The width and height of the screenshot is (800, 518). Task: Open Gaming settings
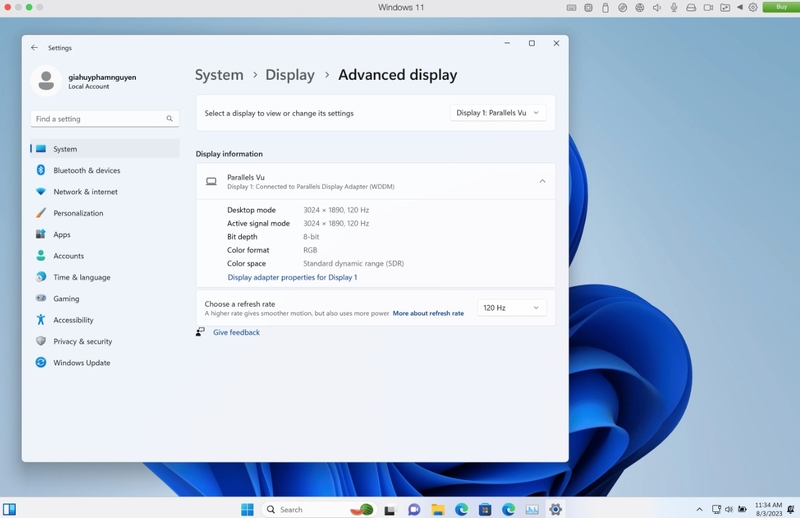pos(105,299)
